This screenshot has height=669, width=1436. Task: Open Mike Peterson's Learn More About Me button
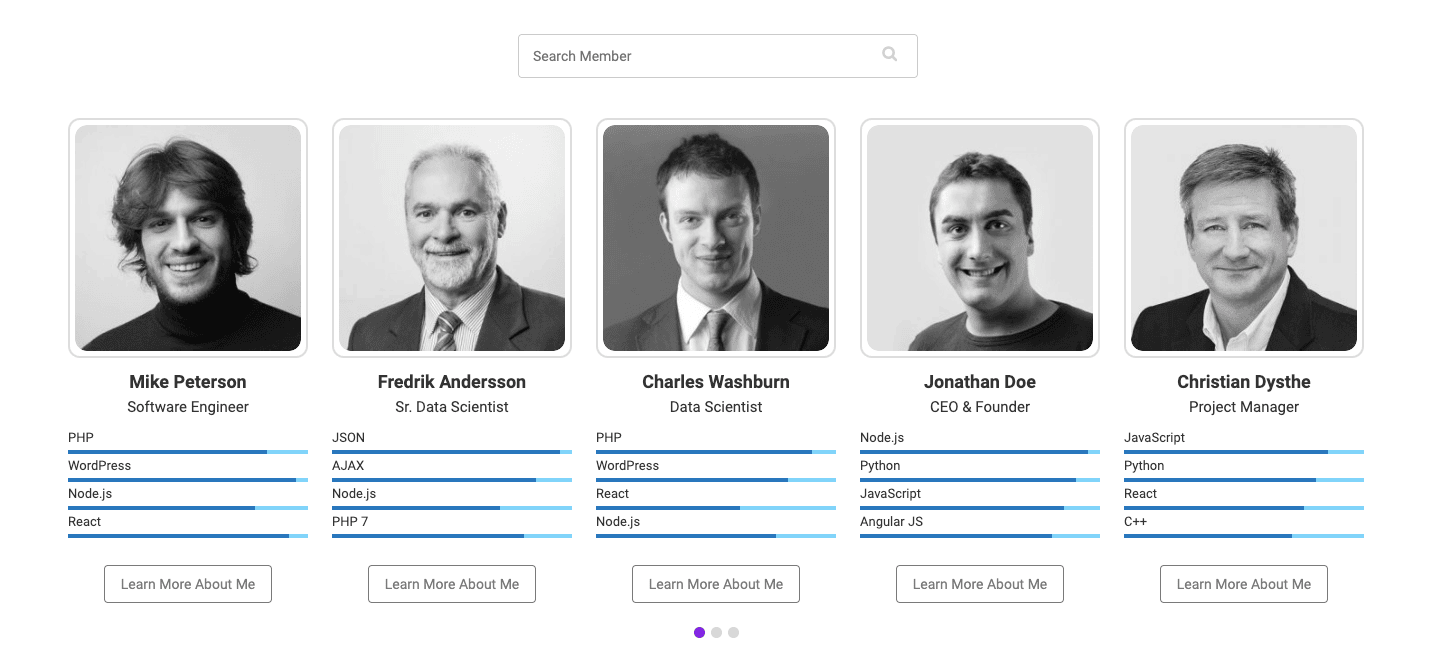click(x=188, y=584)
